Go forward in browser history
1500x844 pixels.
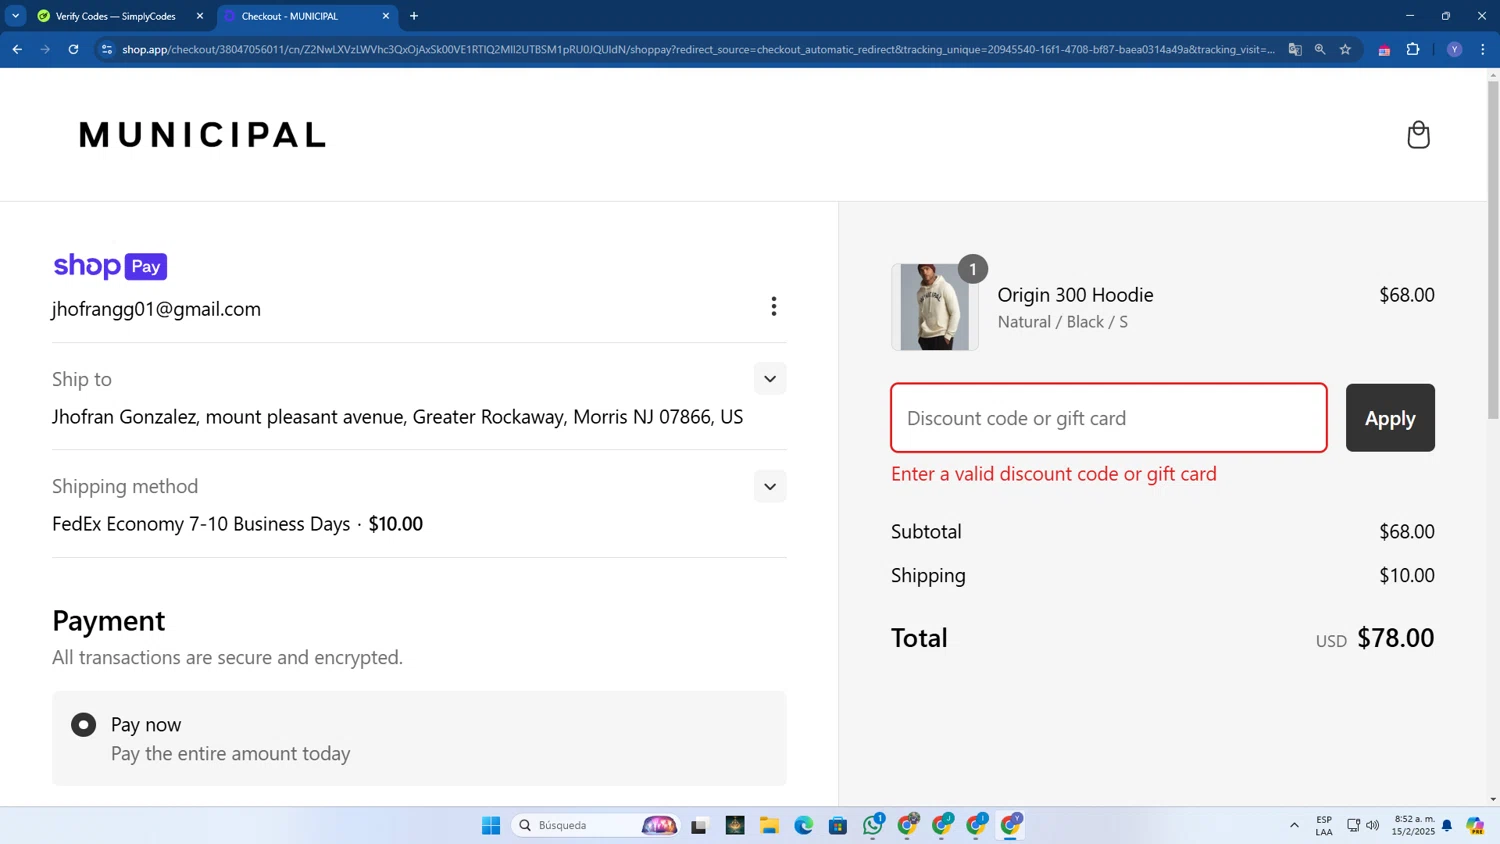click(45, 49)
